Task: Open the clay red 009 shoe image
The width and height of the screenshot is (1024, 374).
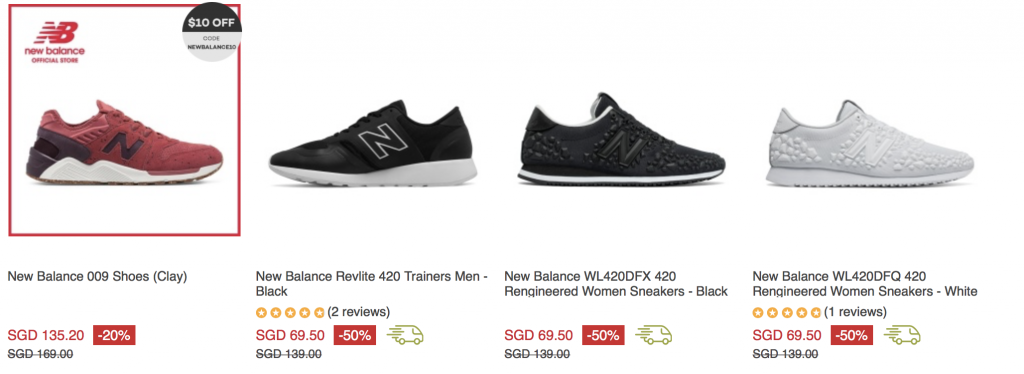Action: [x=124, y=142]
